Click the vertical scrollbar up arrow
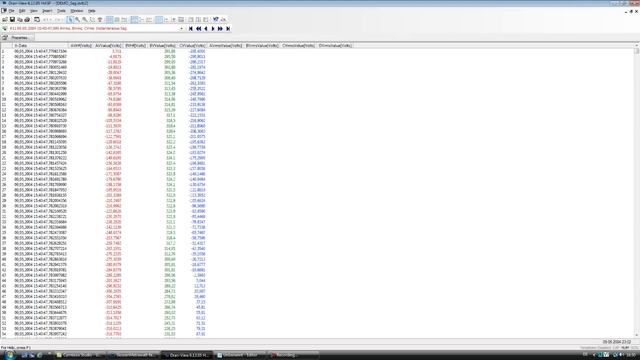The image size is (640, 360). [x=637, y=45]
